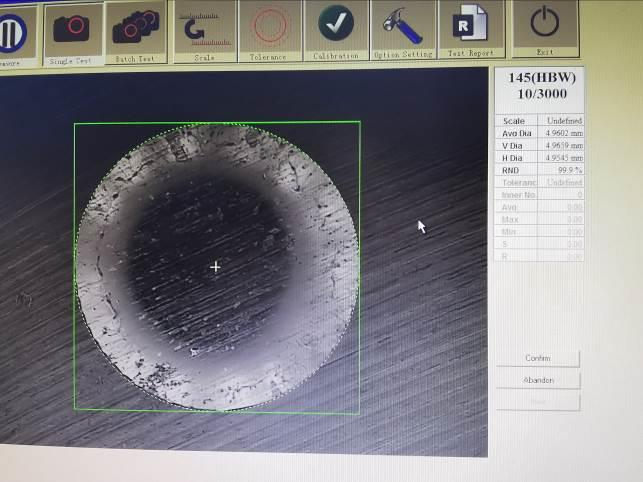The image size is (643, 482).
Task: Click the Avg Dia value cell
Action: coord(563,133)
